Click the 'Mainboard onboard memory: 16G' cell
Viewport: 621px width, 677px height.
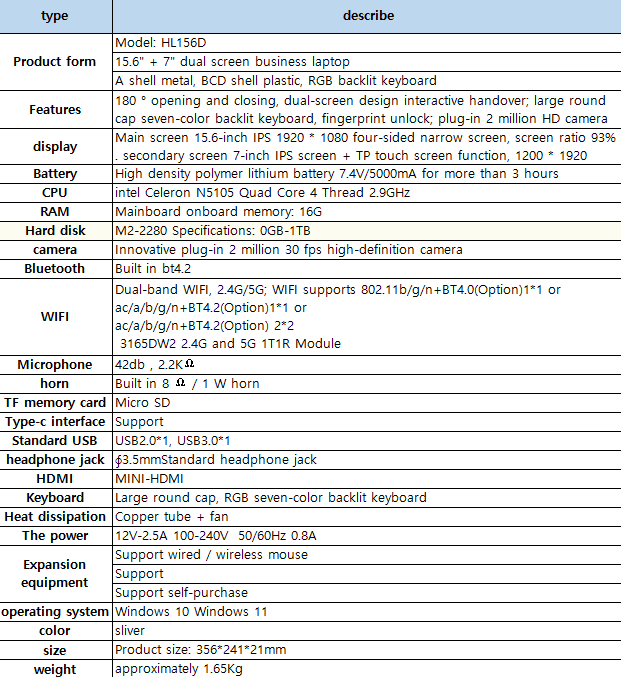[x=366, y=212]
